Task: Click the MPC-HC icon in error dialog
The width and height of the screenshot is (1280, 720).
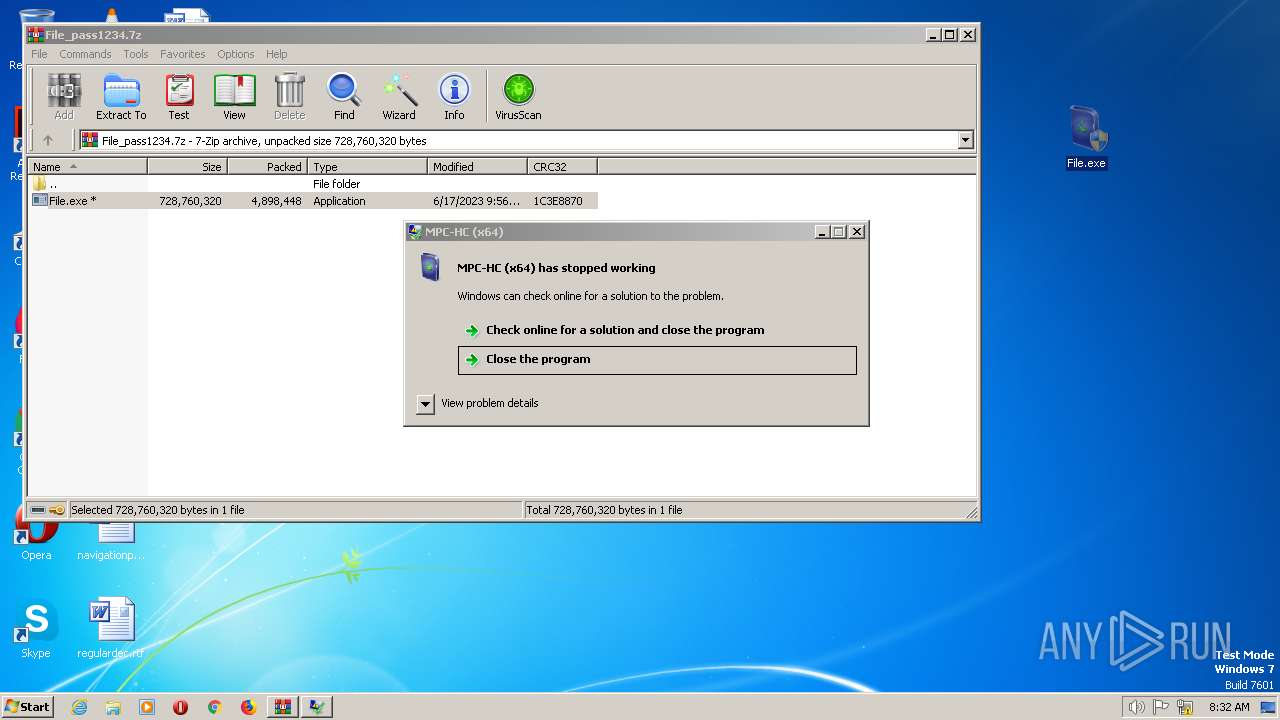Action: [430, 267]
